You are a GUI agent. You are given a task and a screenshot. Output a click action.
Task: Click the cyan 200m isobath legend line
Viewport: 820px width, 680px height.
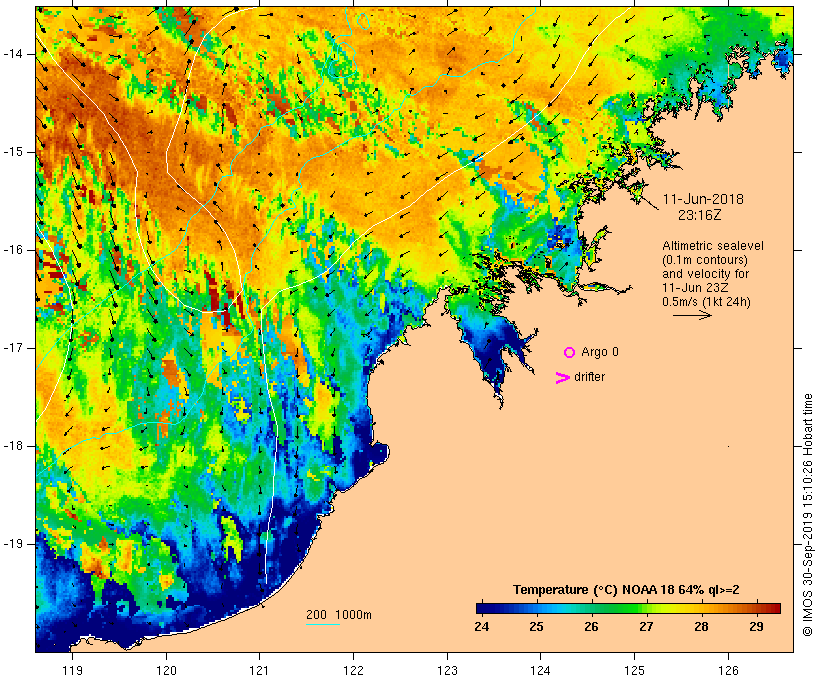(323, 624)
